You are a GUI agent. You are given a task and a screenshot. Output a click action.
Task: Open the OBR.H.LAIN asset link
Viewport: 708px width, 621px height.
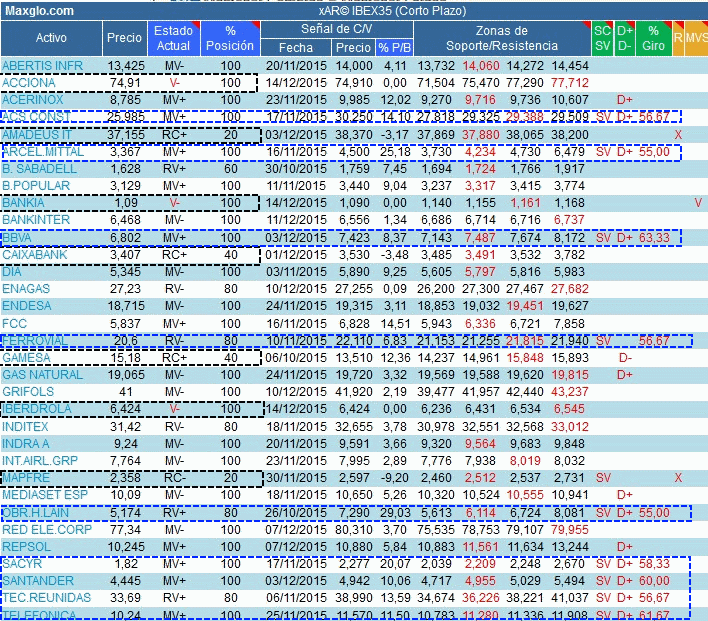[x=36, y=513]
